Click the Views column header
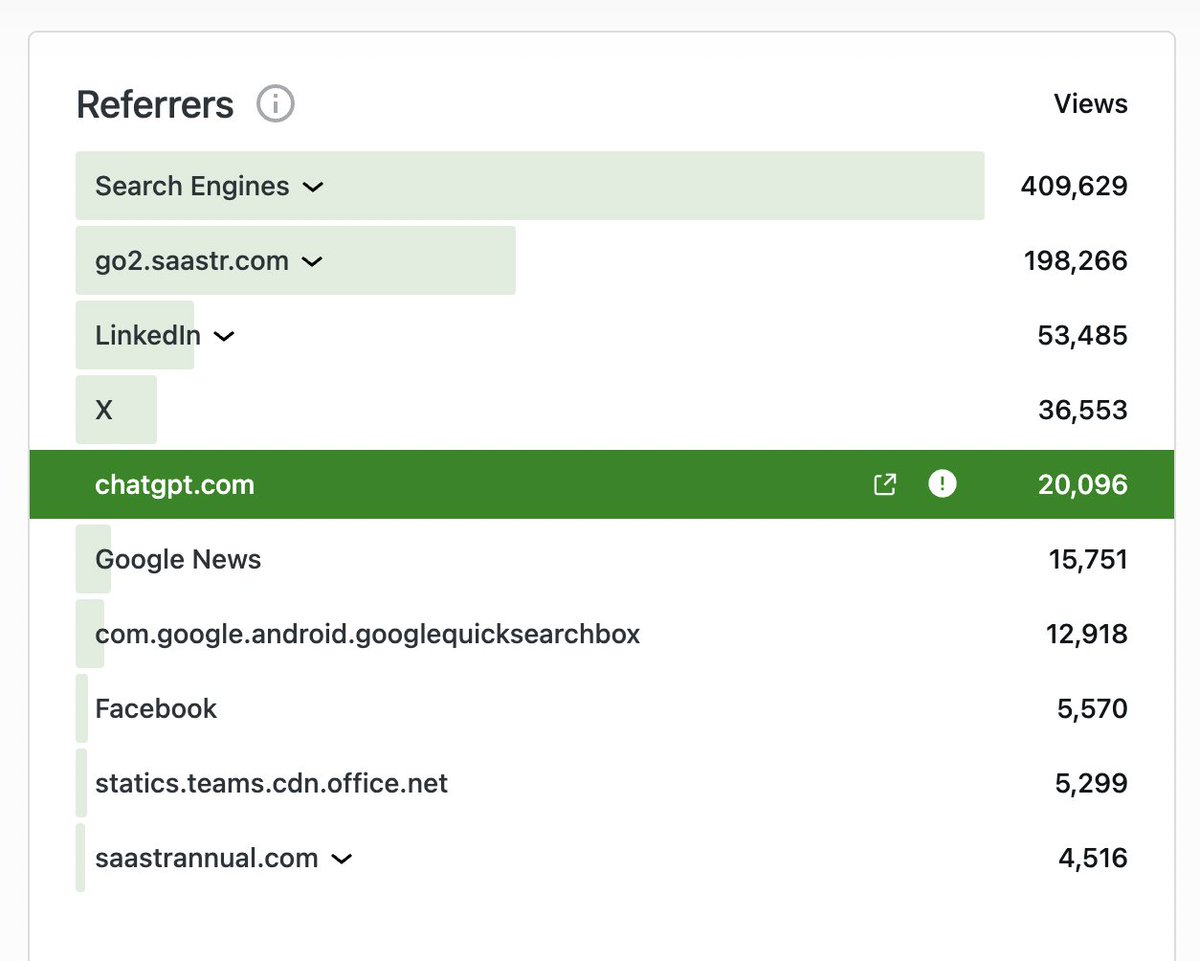Image resolution: width=1200 pixels, height=961 pixels. point(1090,103)
